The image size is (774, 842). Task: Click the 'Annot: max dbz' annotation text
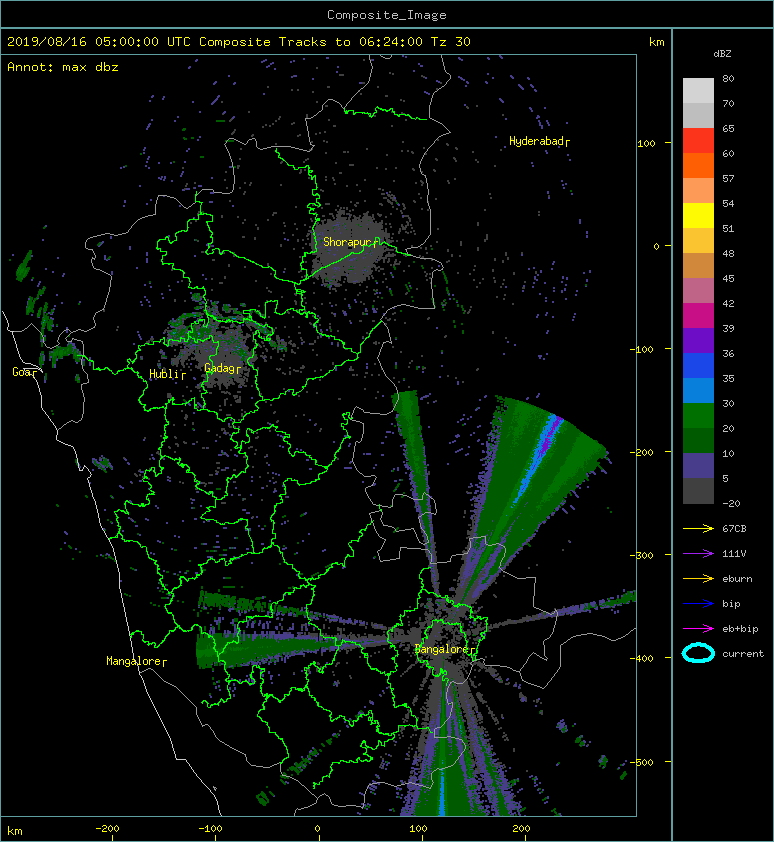coord(63,67)
